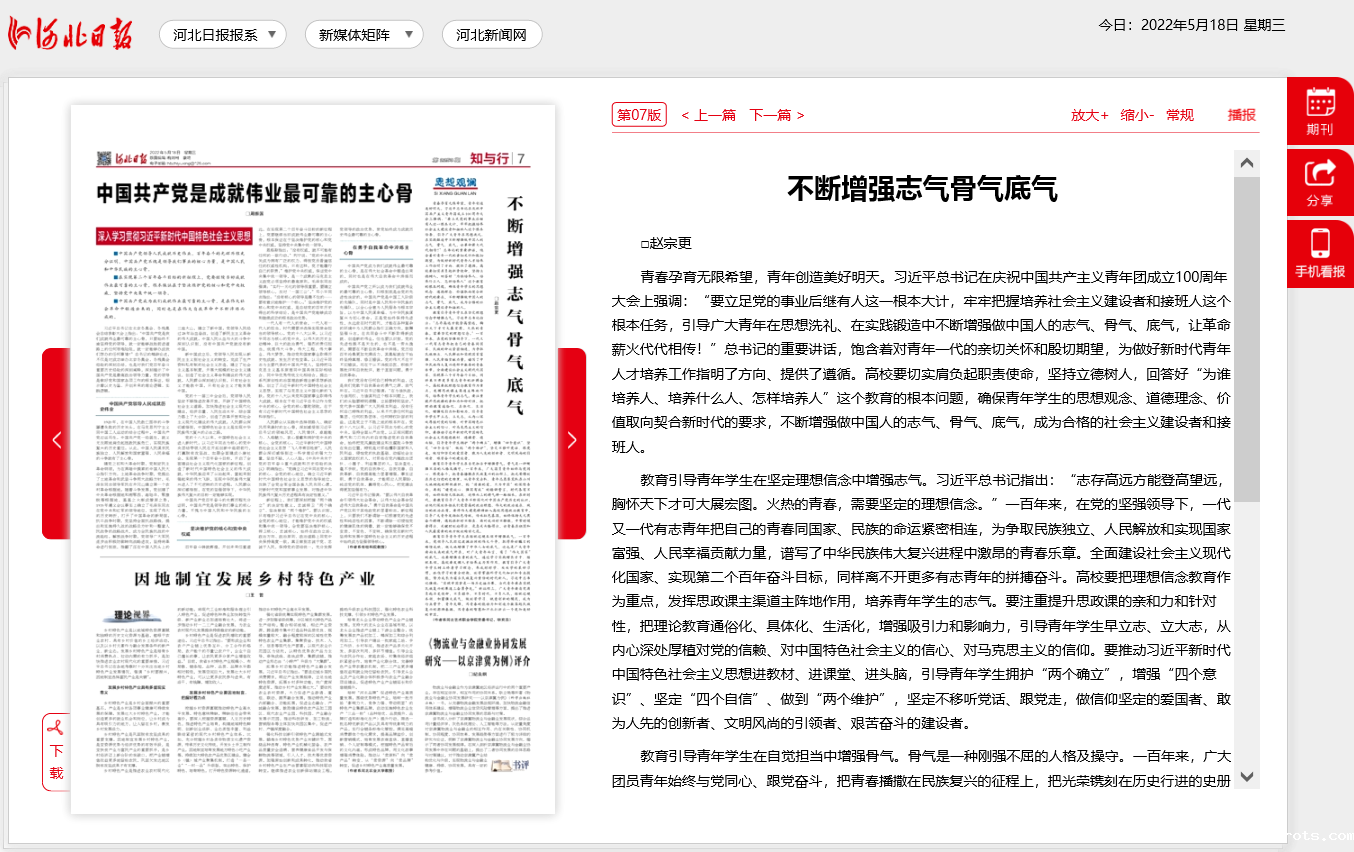The width and height of the screenshot is (1354, 852).
Task: Open the 期刊 calendar icon
Action: click(1320, 110)
